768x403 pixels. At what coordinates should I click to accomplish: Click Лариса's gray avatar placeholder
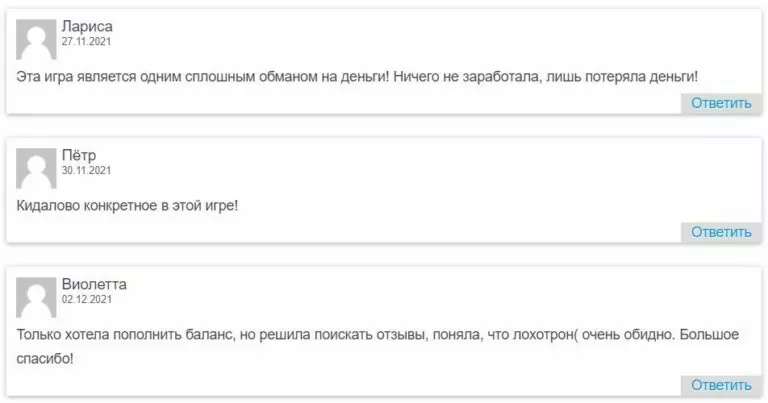(37, 39)
